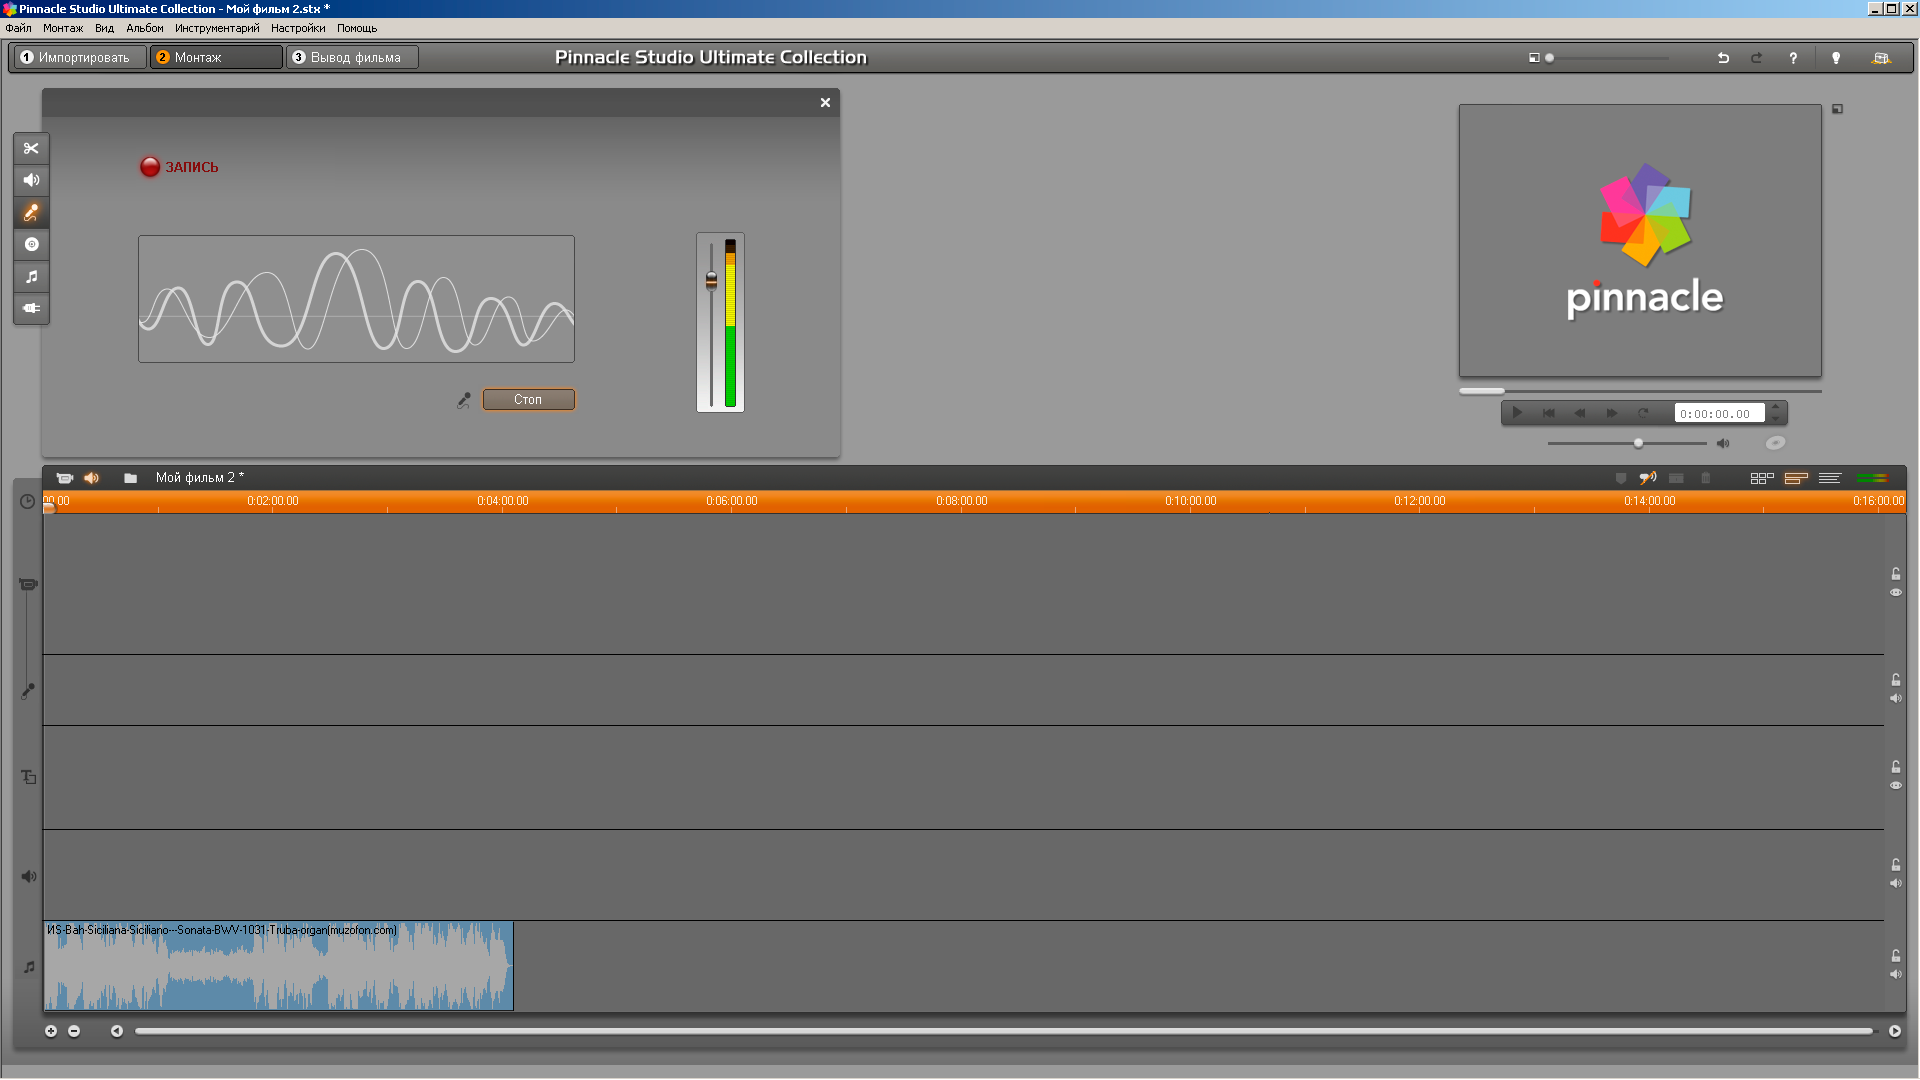Click the DVD disc preview icon
The height and width of the screenshot is (1080, 1920).
pos(1775,443)
